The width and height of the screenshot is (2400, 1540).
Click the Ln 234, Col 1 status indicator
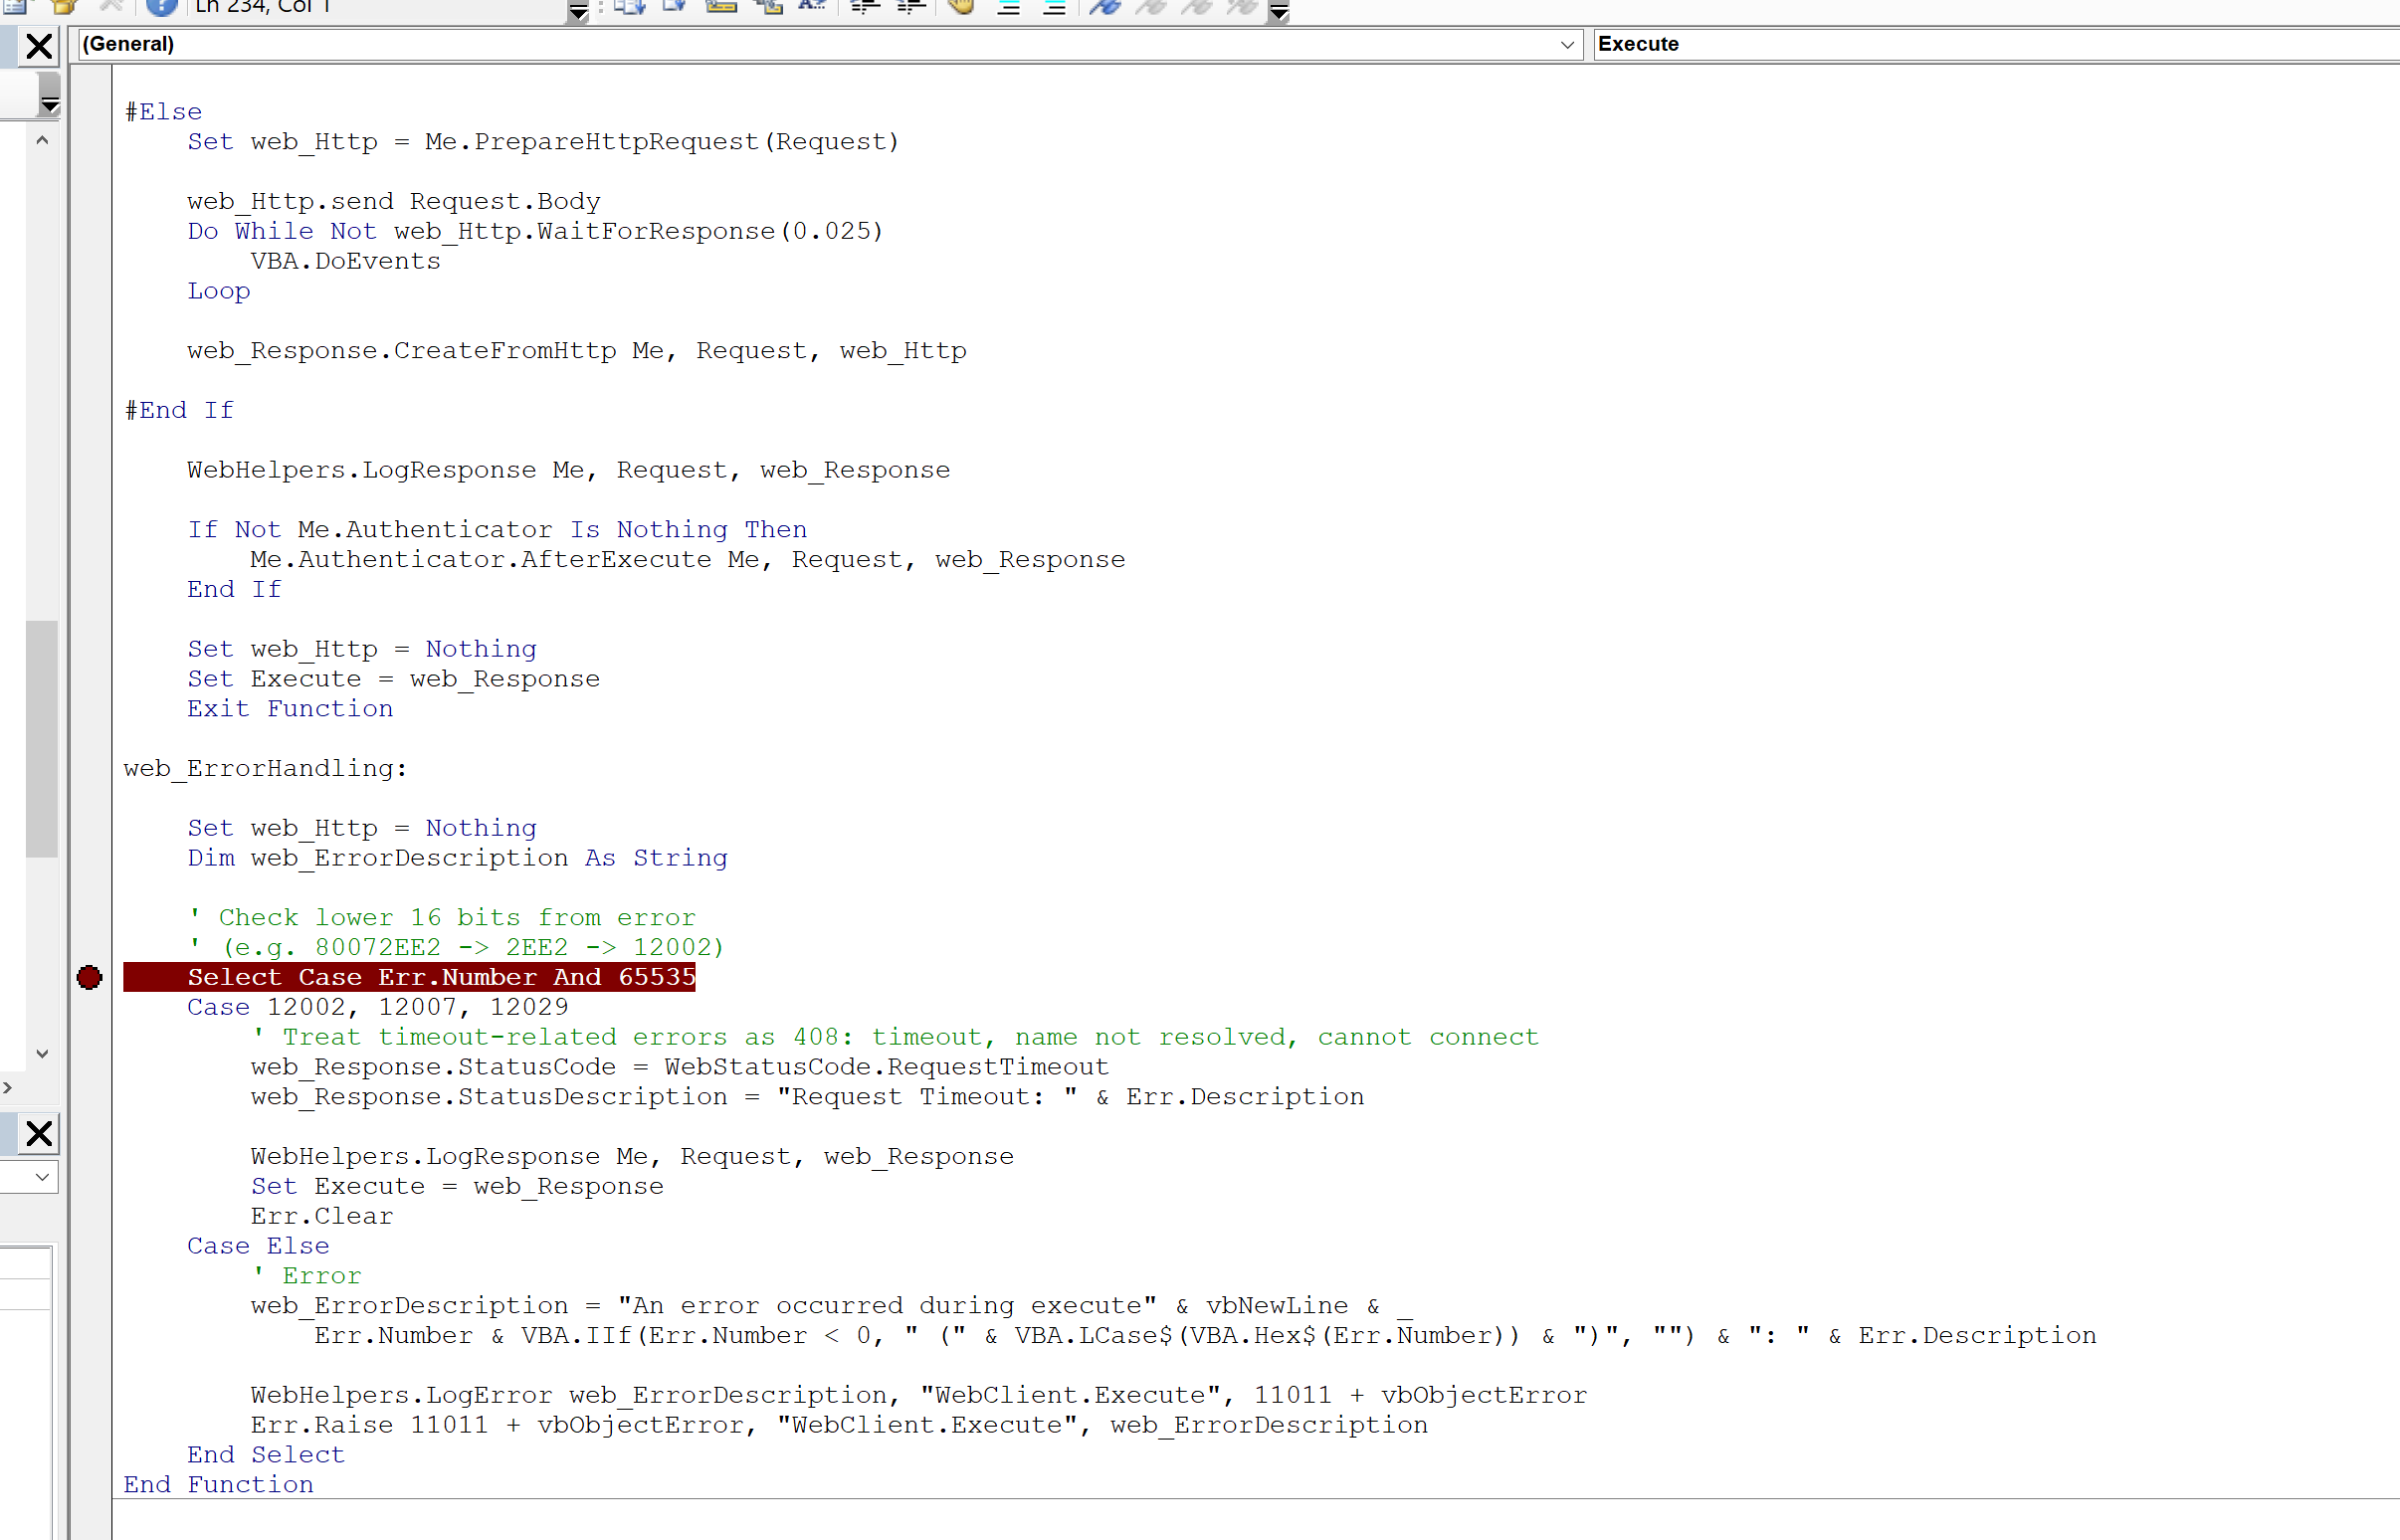coord(263,7)
